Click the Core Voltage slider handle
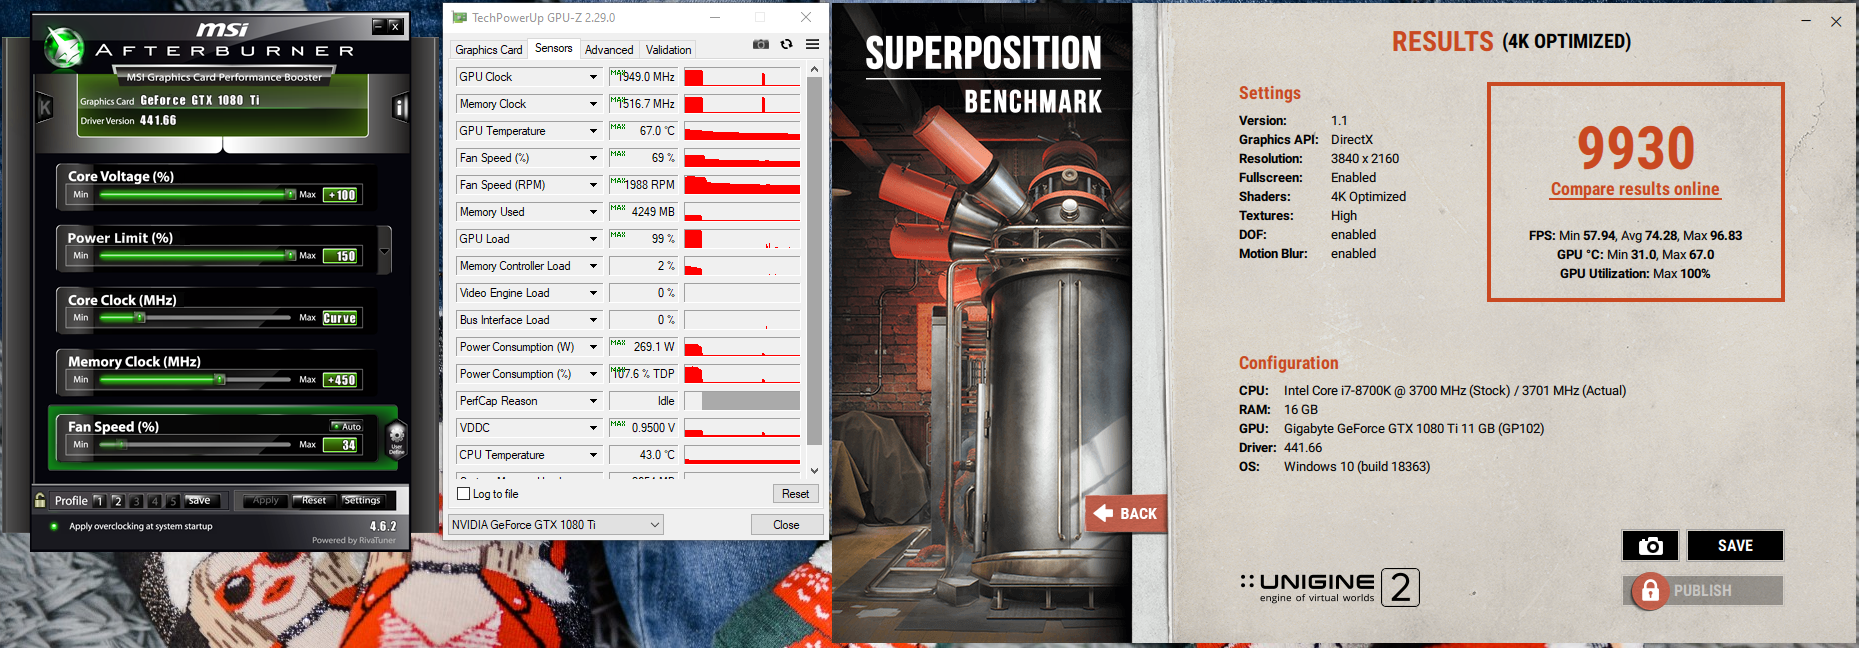This screenshot has width=1859, height=648. 291,194
